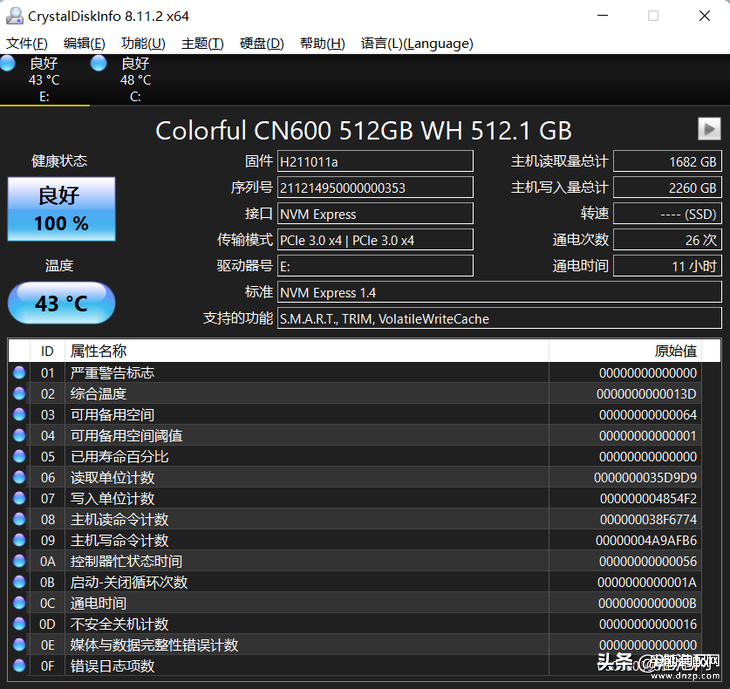Click the power on hours 11 小时
Viewport: 730px width, 689px height.
668,266
